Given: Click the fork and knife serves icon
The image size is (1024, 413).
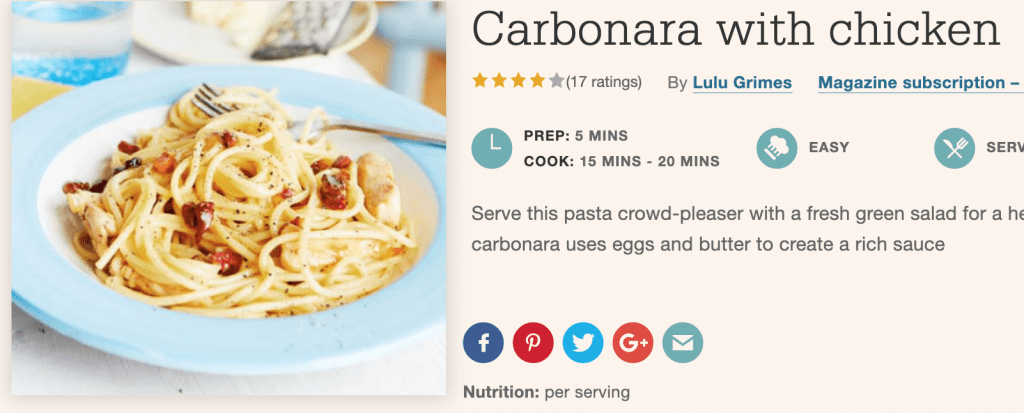Looking at the screenshot, I should (954, 148).
